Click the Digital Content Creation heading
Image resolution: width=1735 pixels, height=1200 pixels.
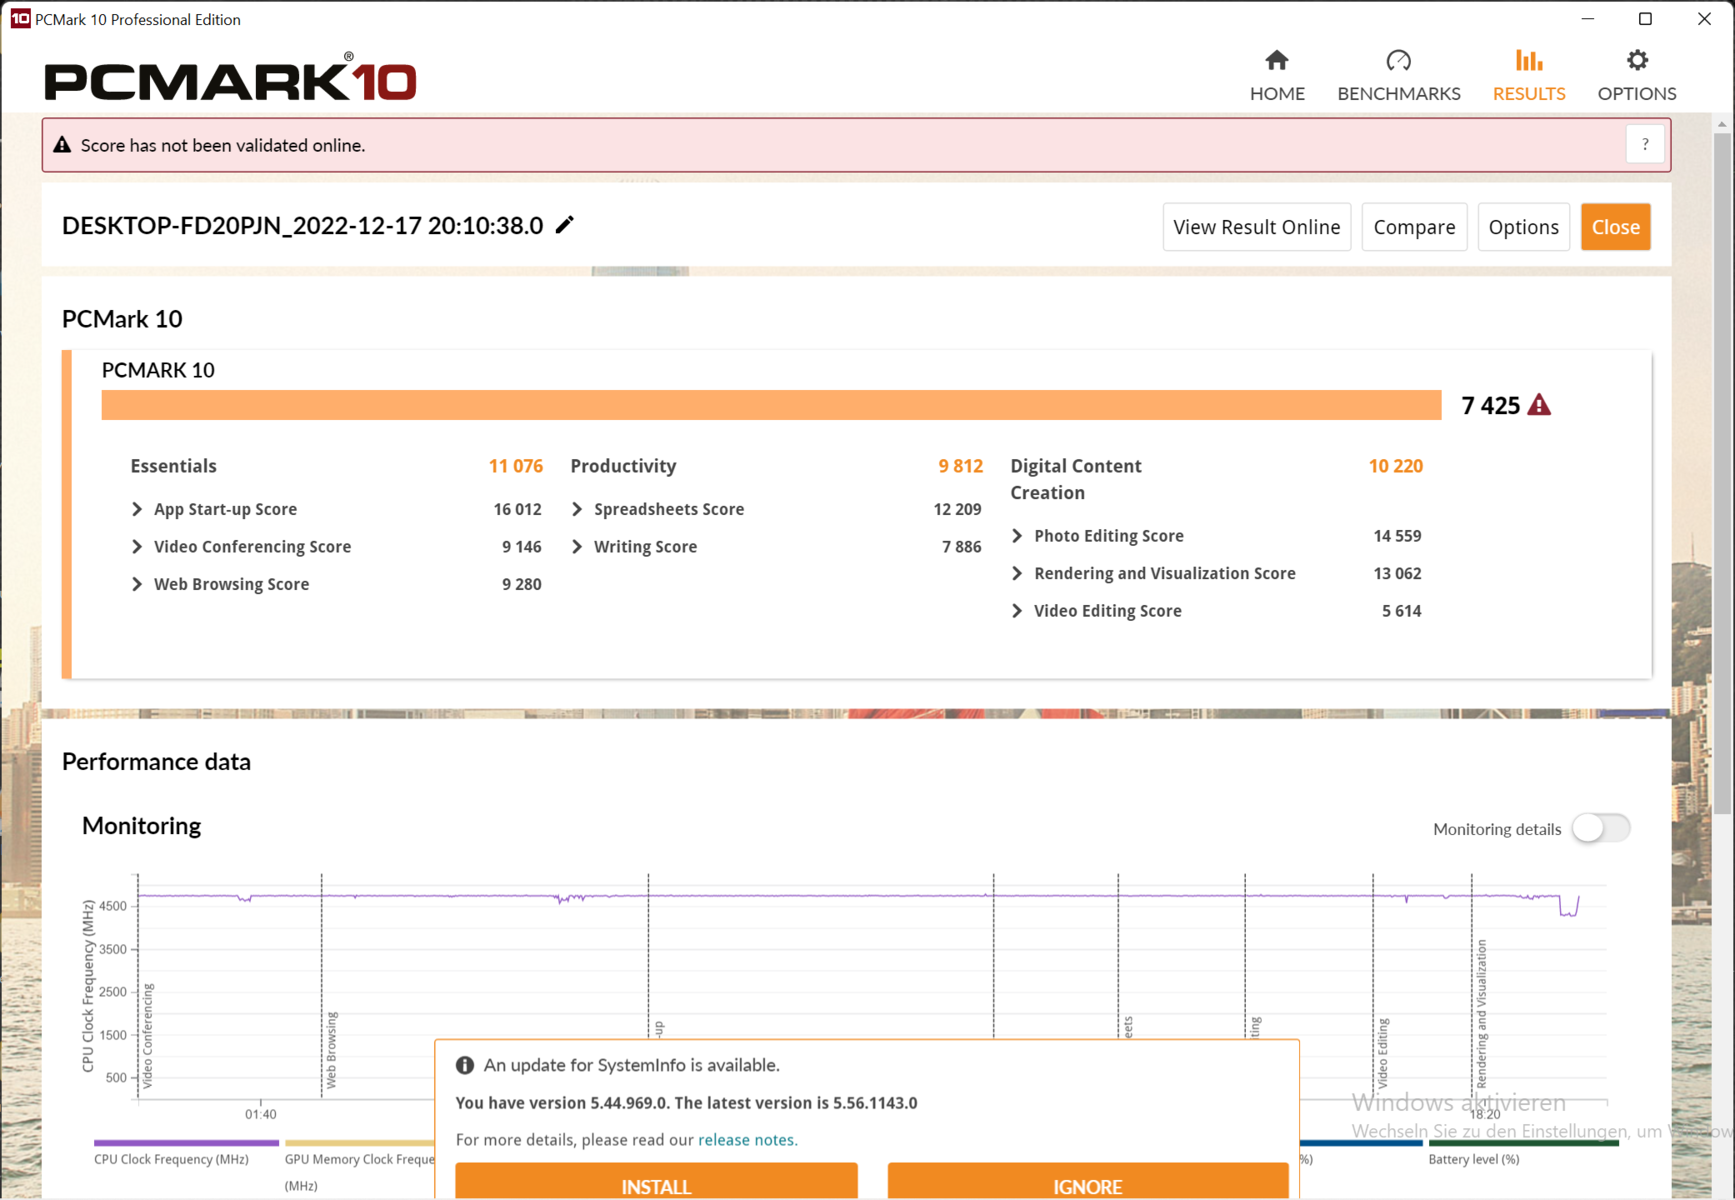[x=1076, y=479]
